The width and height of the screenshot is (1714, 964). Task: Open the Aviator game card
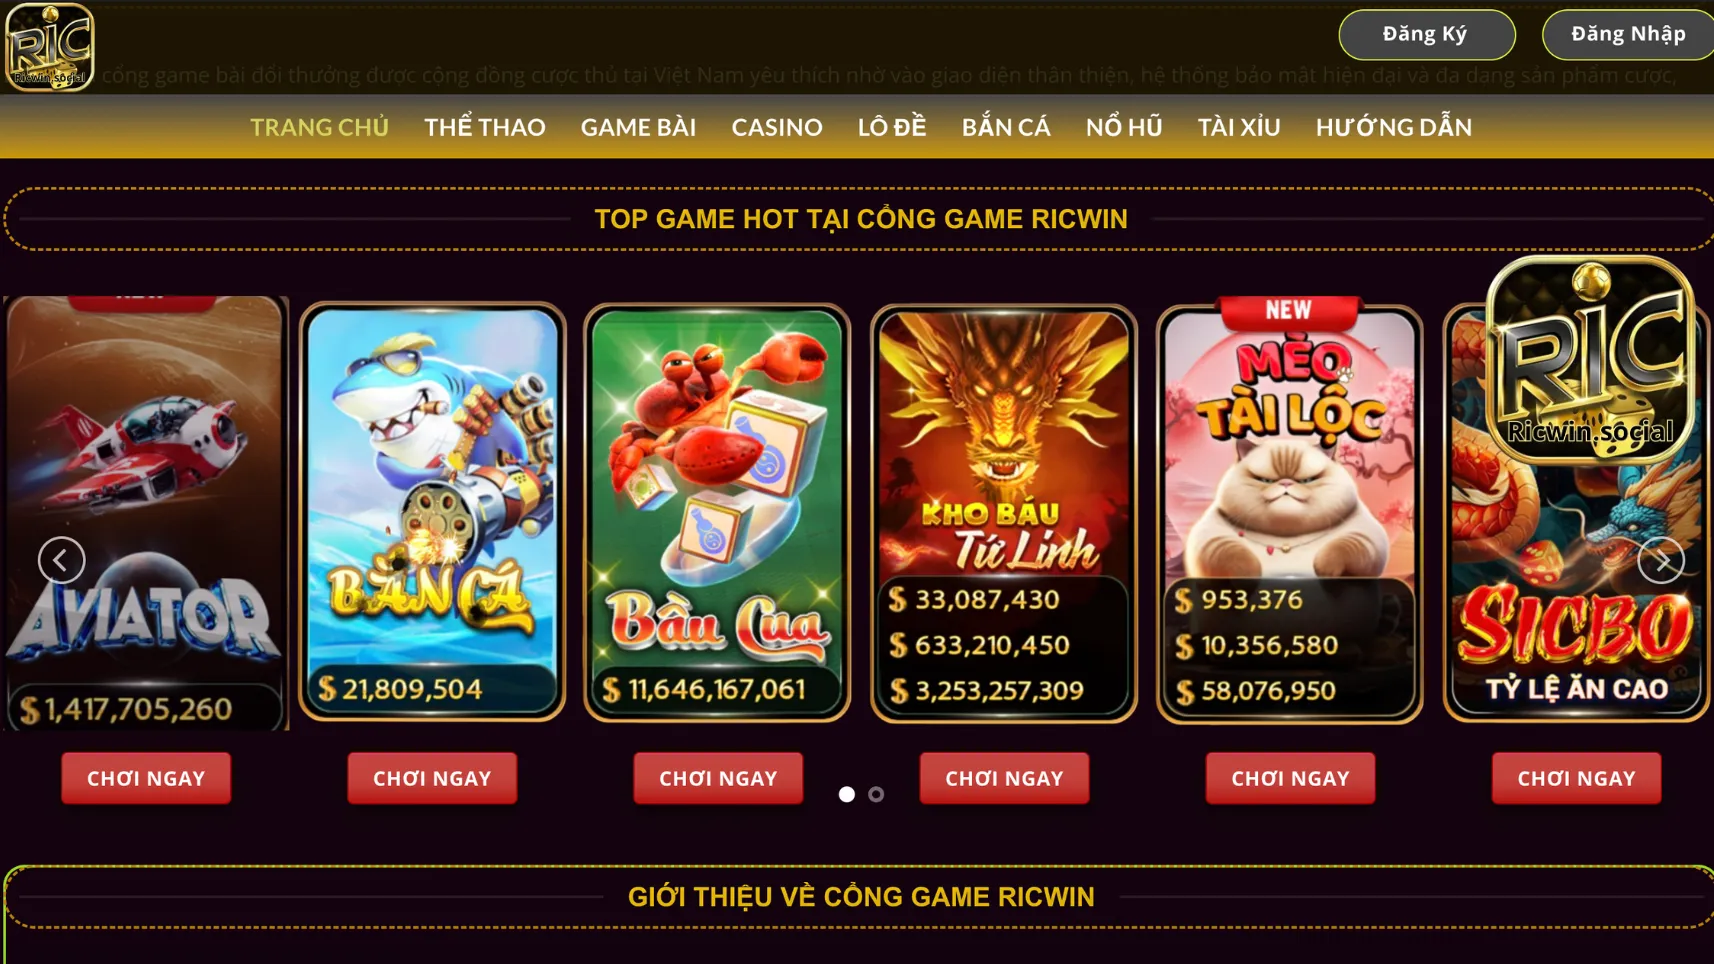click(146, 512)
